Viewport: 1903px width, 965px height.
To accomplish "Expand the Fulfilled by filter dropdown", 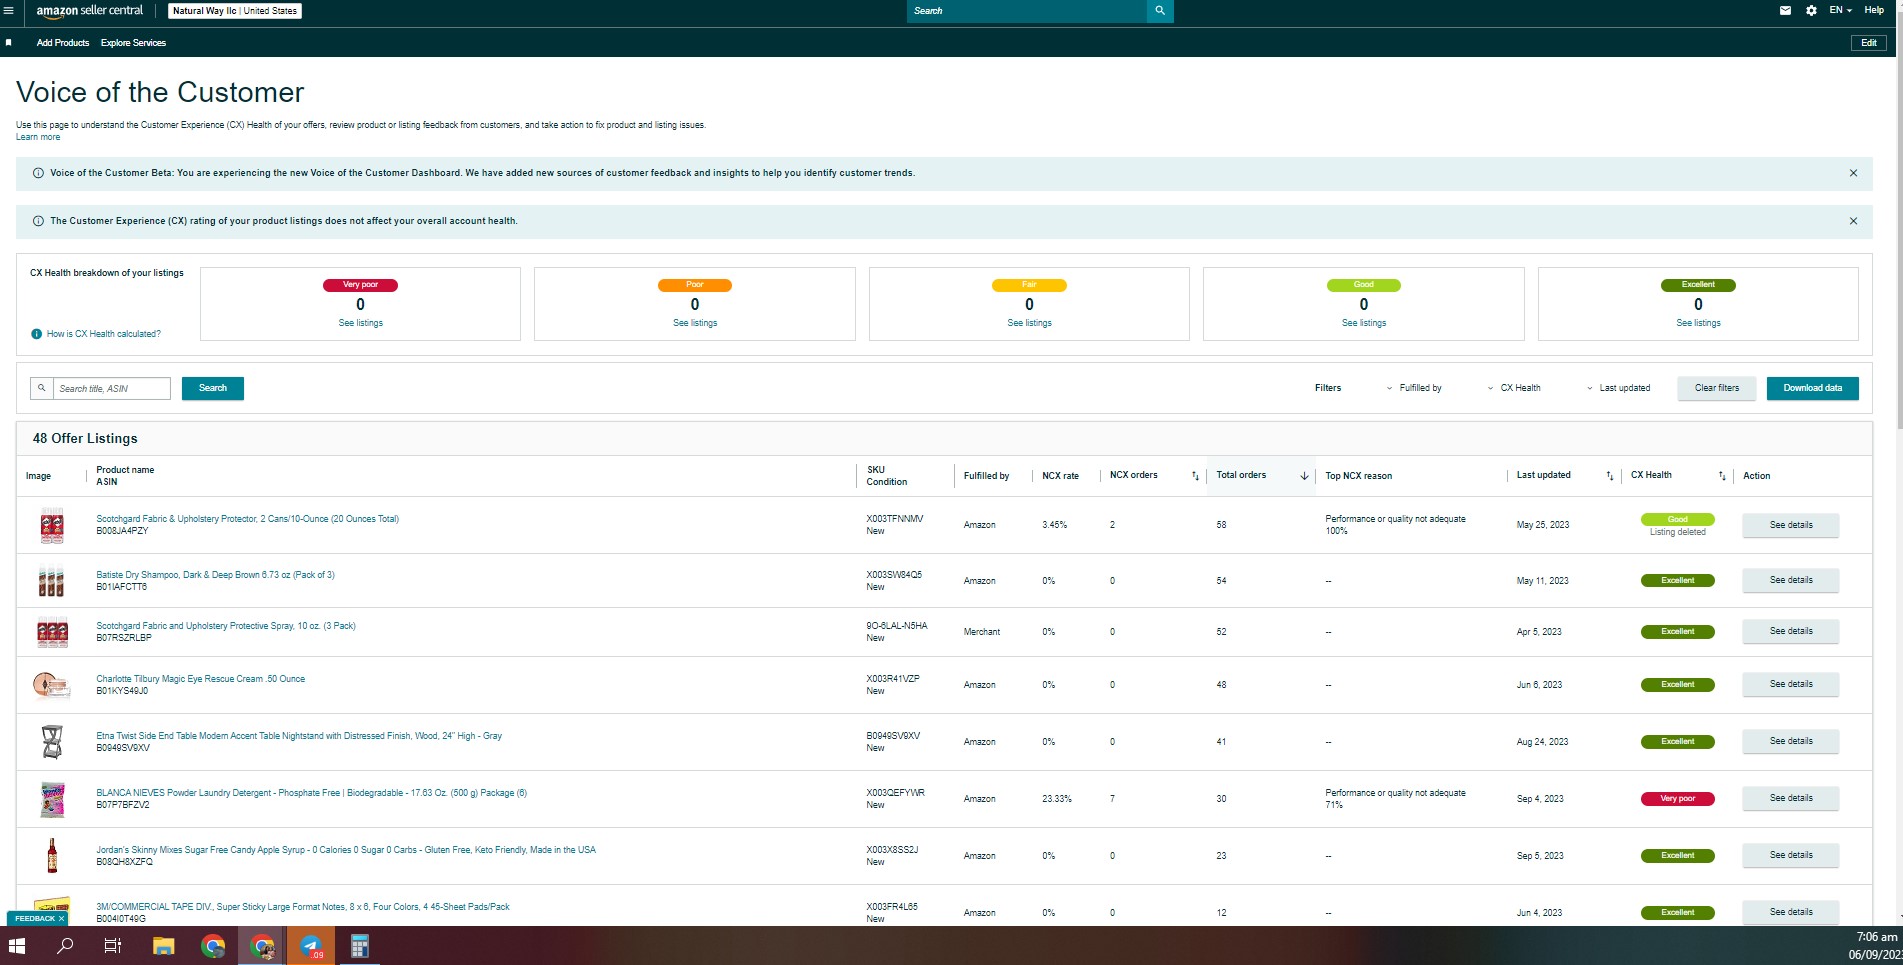I will pyautogui.click(x=1413, y=388).
